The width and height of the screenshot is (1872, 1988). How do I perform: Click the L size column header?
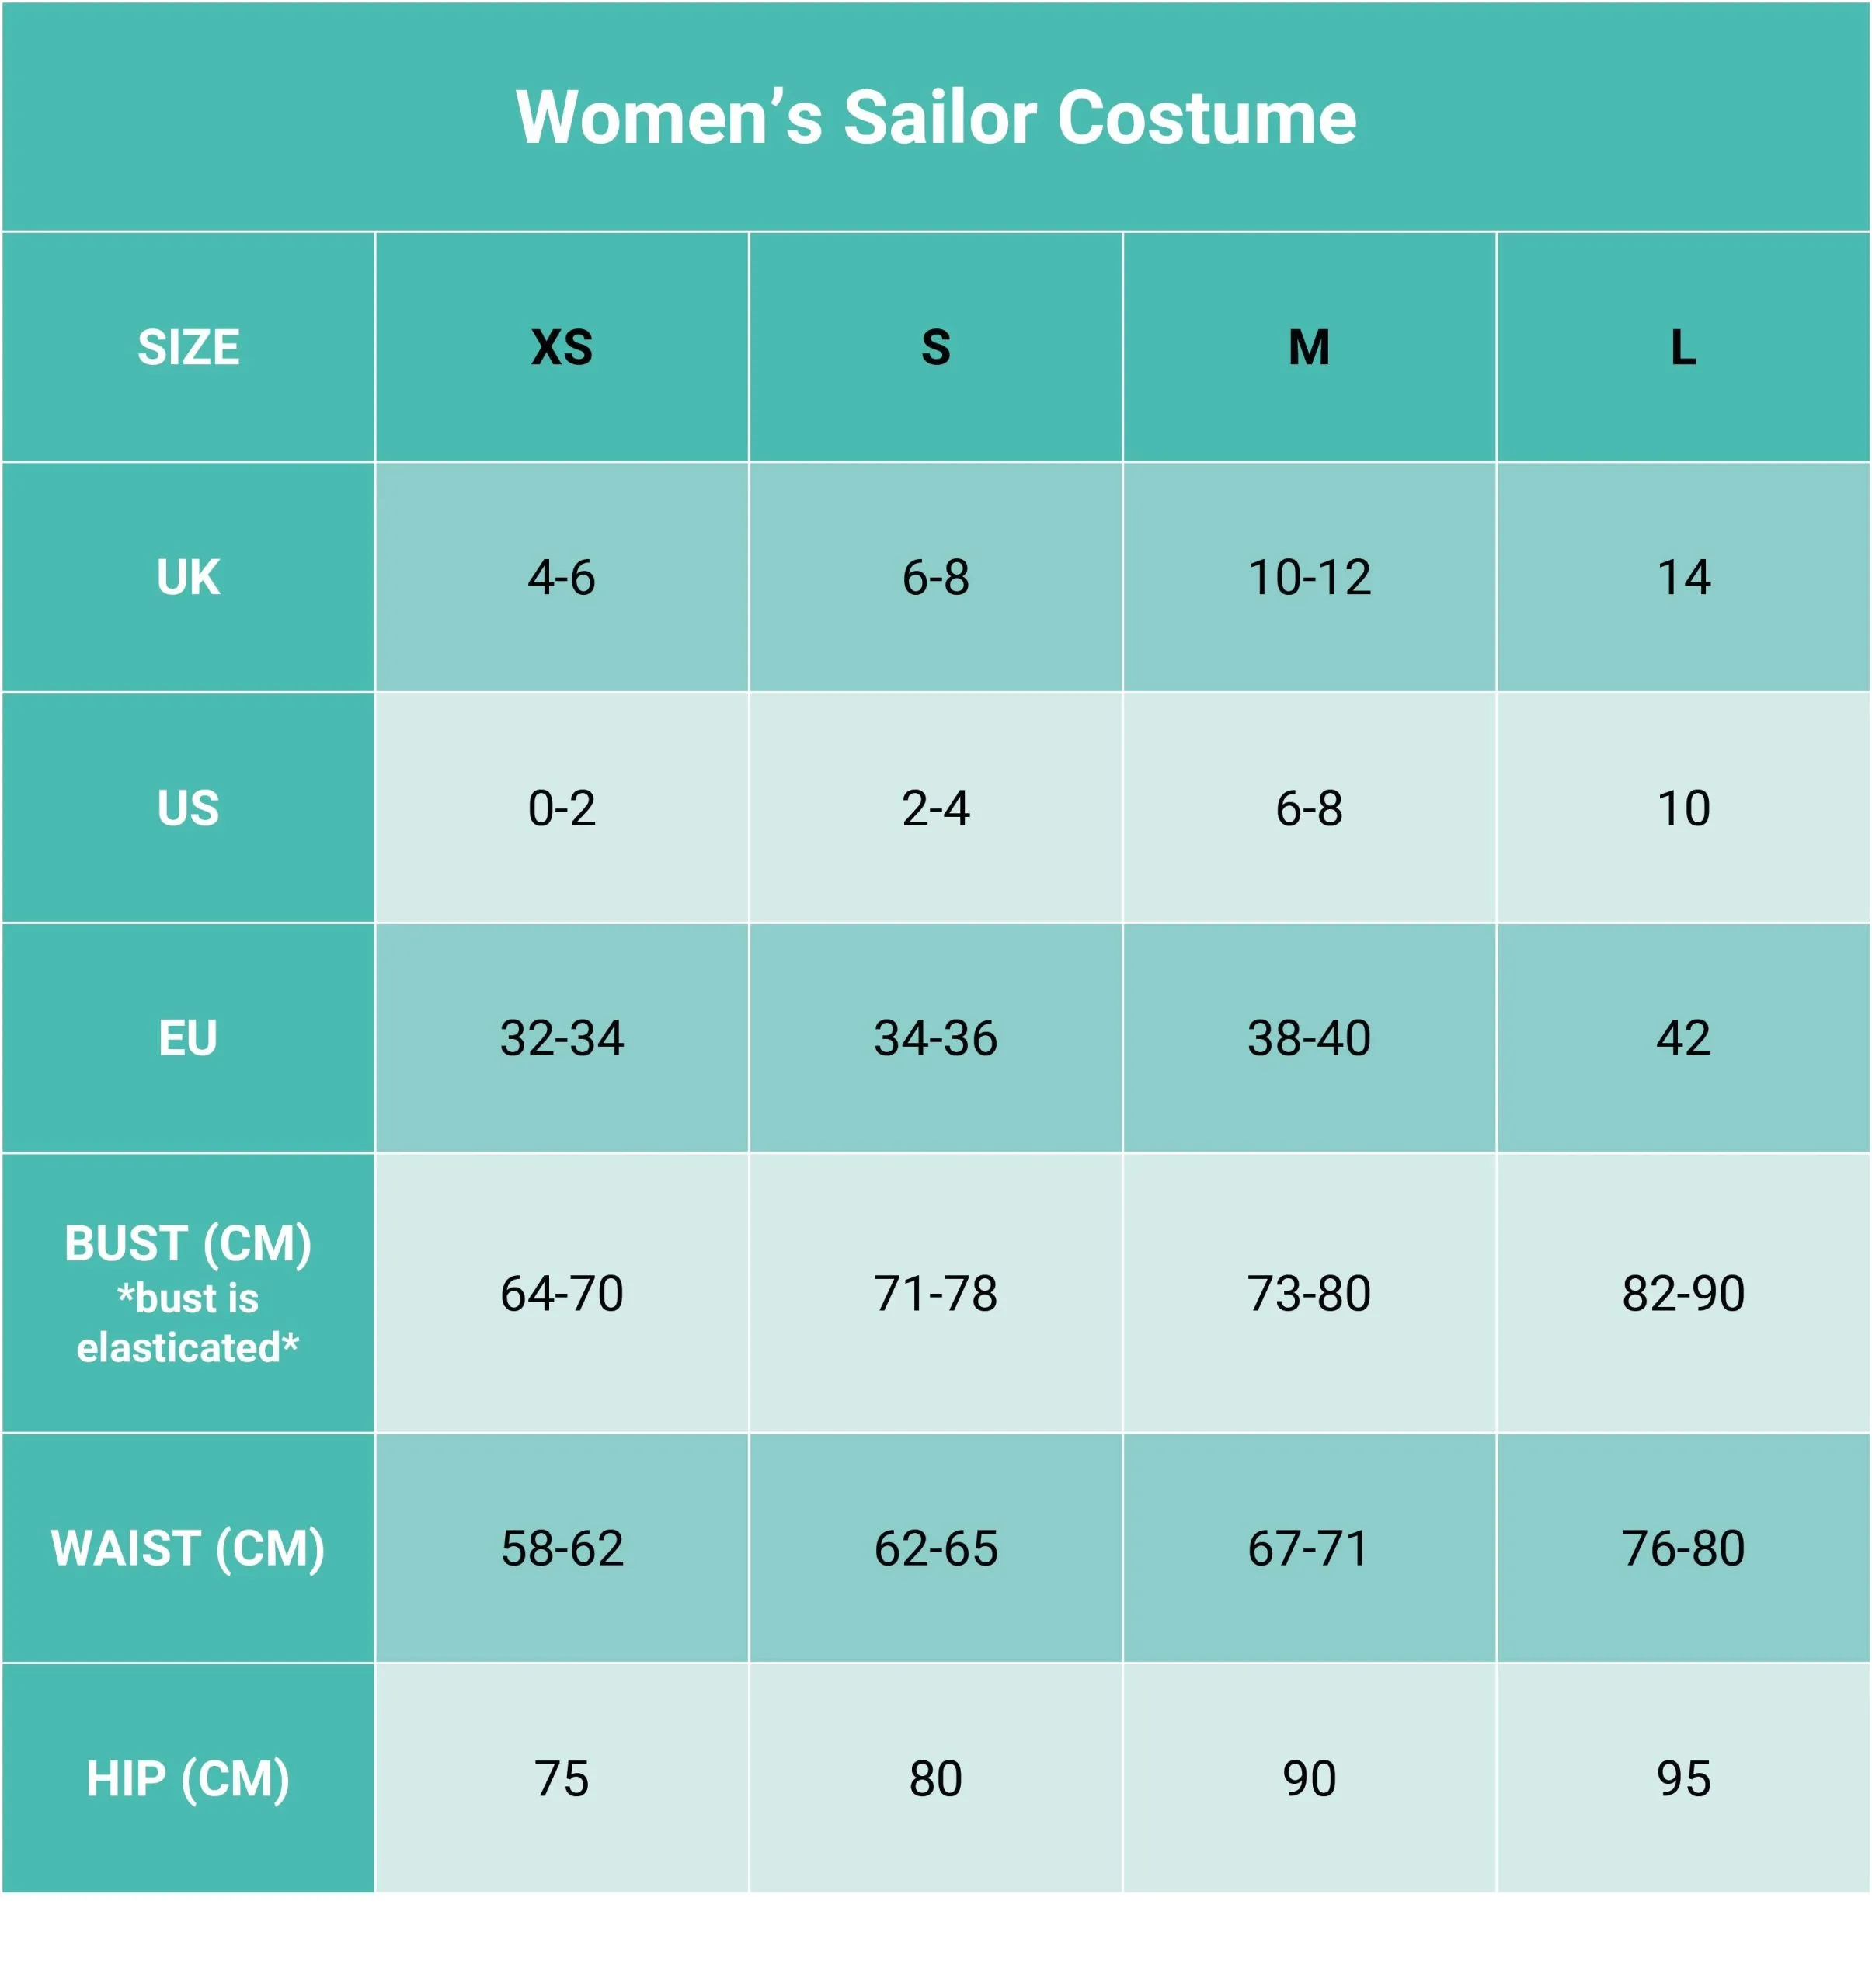(1683, 347)
